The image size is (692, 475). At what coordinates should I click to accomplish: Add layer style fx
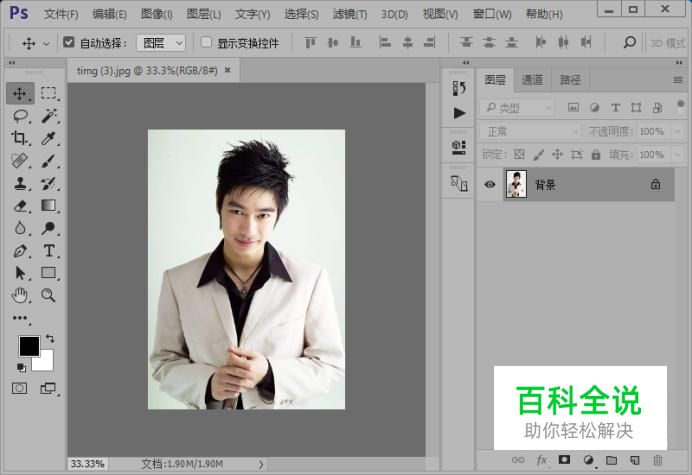tap(542, 460)
